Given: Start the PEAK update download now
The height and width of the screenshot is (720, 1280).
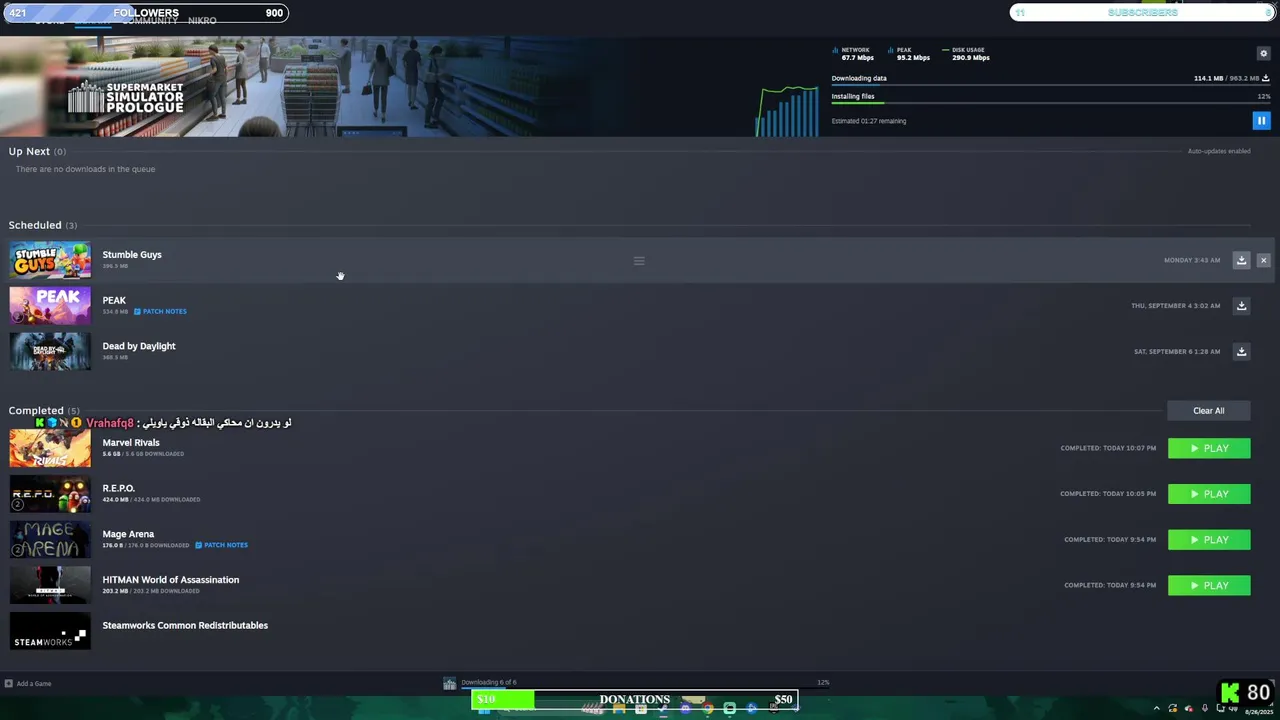Looking at the screenshot, I should [1241, 306].
